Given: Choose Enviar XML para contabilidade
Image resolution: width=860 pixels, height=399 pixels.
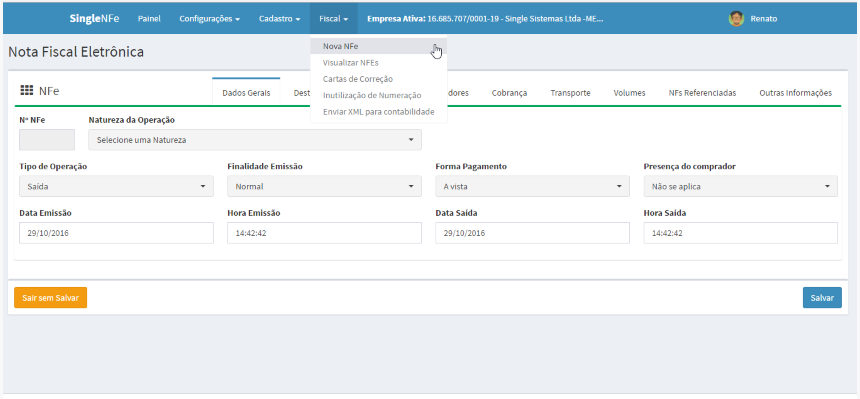Looking at the screenshot, I should (378, 112).
